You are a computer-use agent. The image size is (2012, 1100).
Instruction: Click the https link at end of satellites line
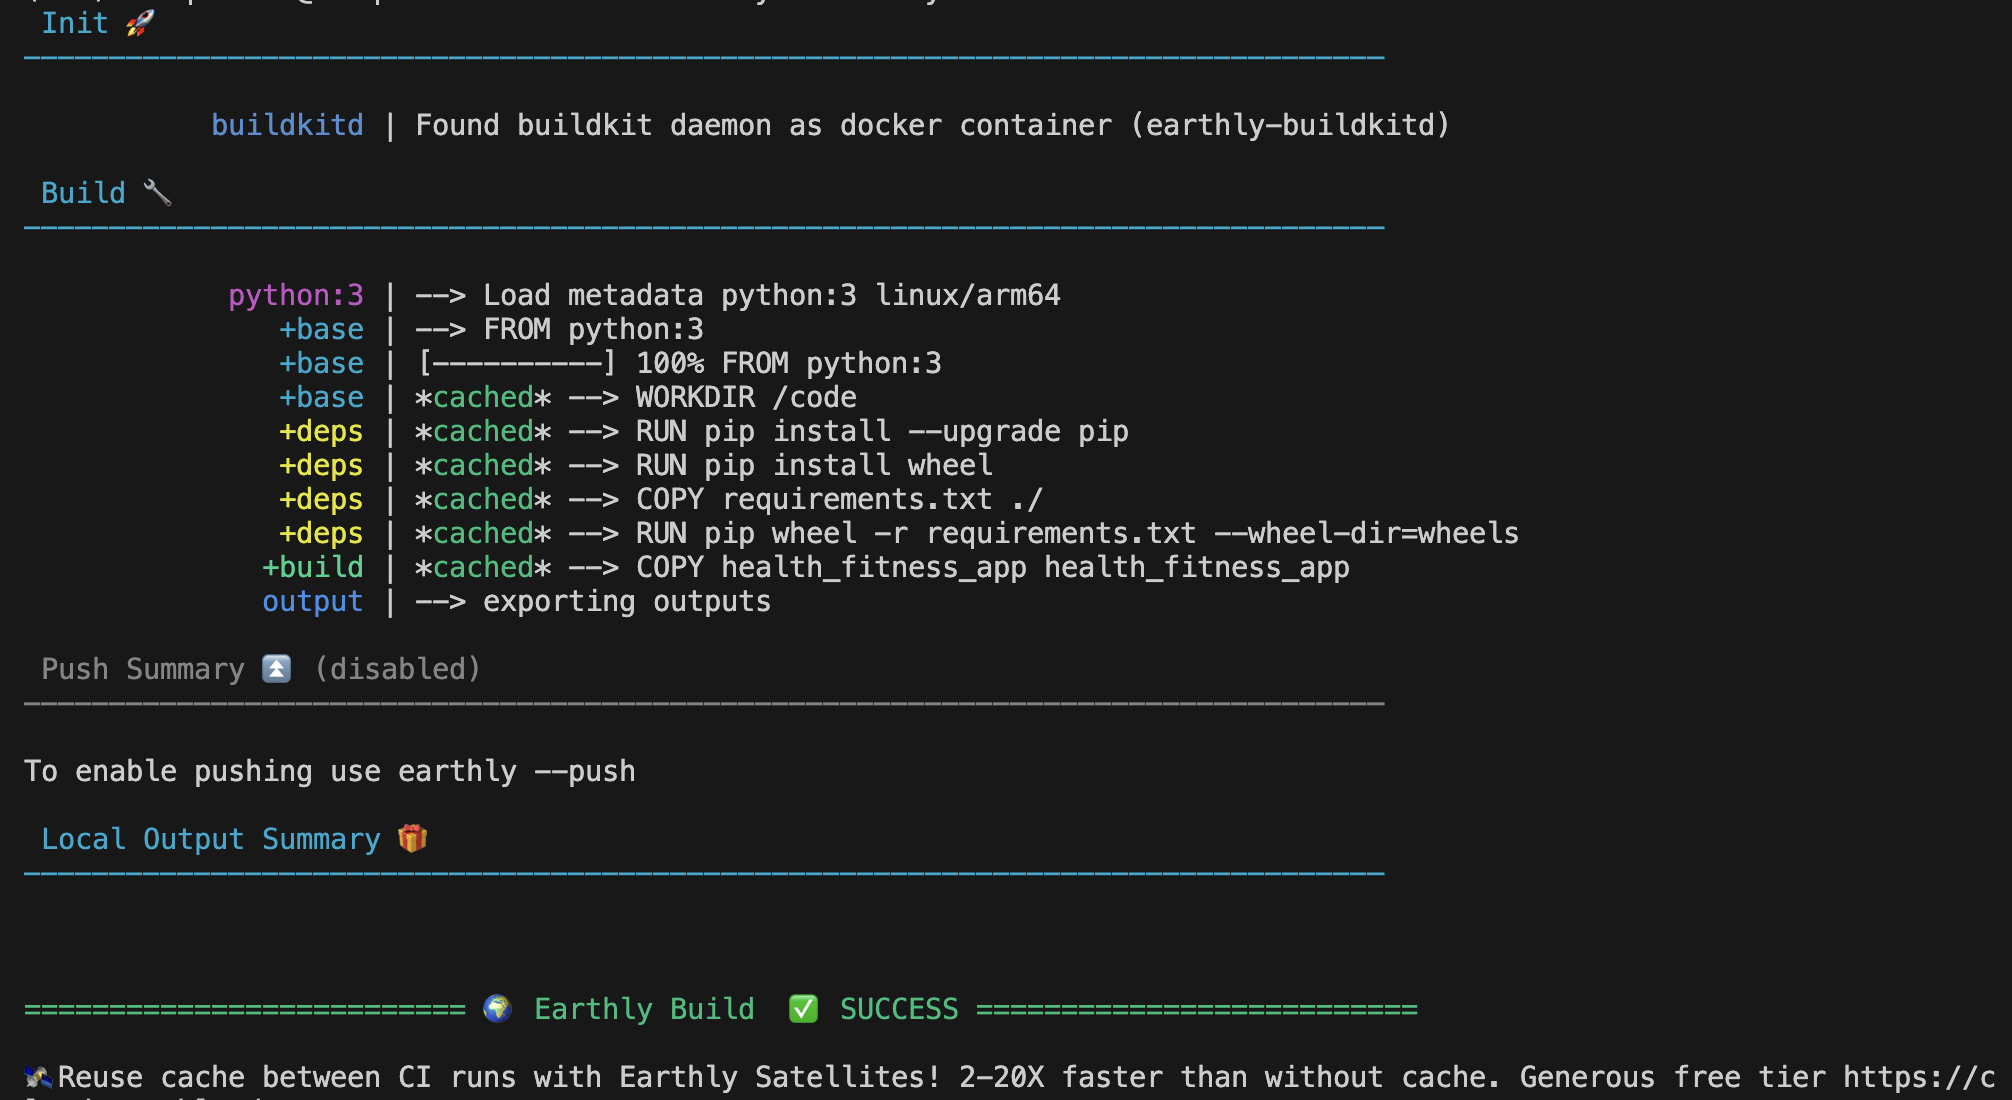pyautogui.click(x=1918, y=1077)
